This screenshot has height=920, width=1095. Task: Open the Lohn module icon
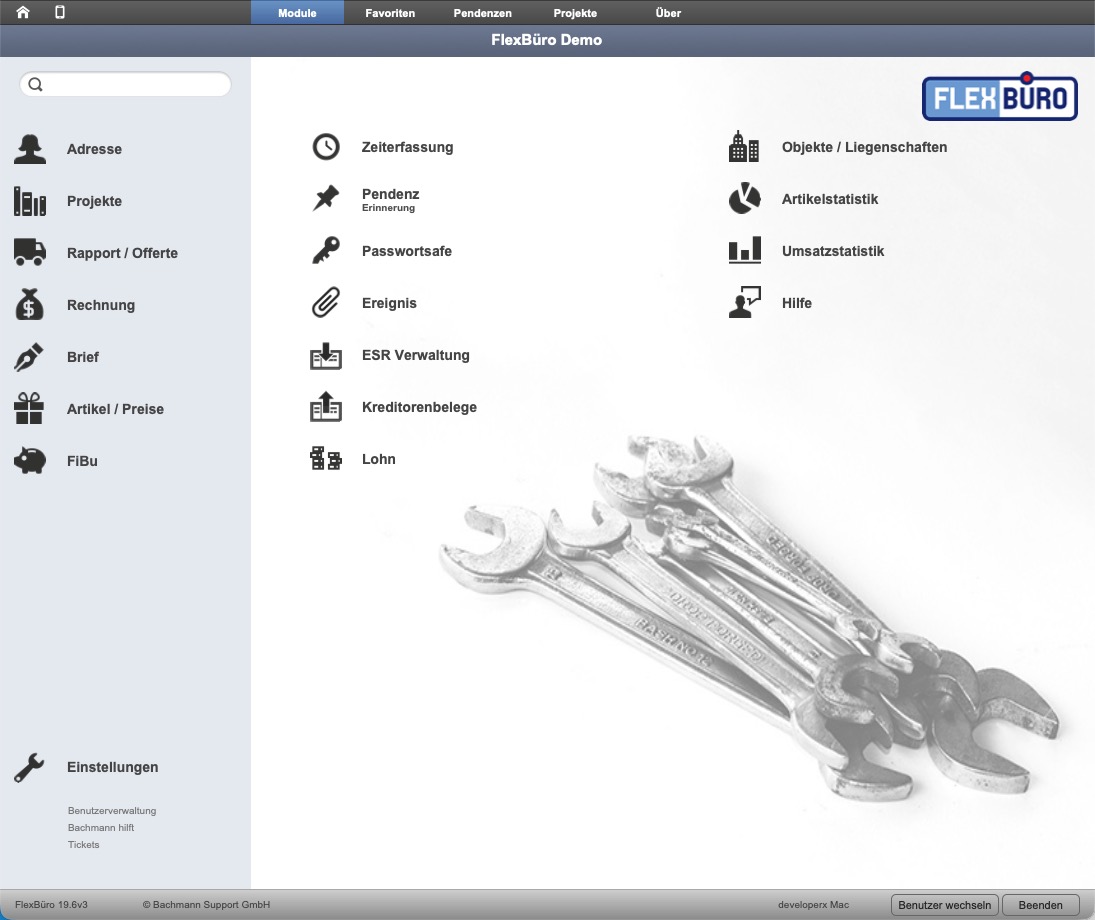tap(325, 459)
